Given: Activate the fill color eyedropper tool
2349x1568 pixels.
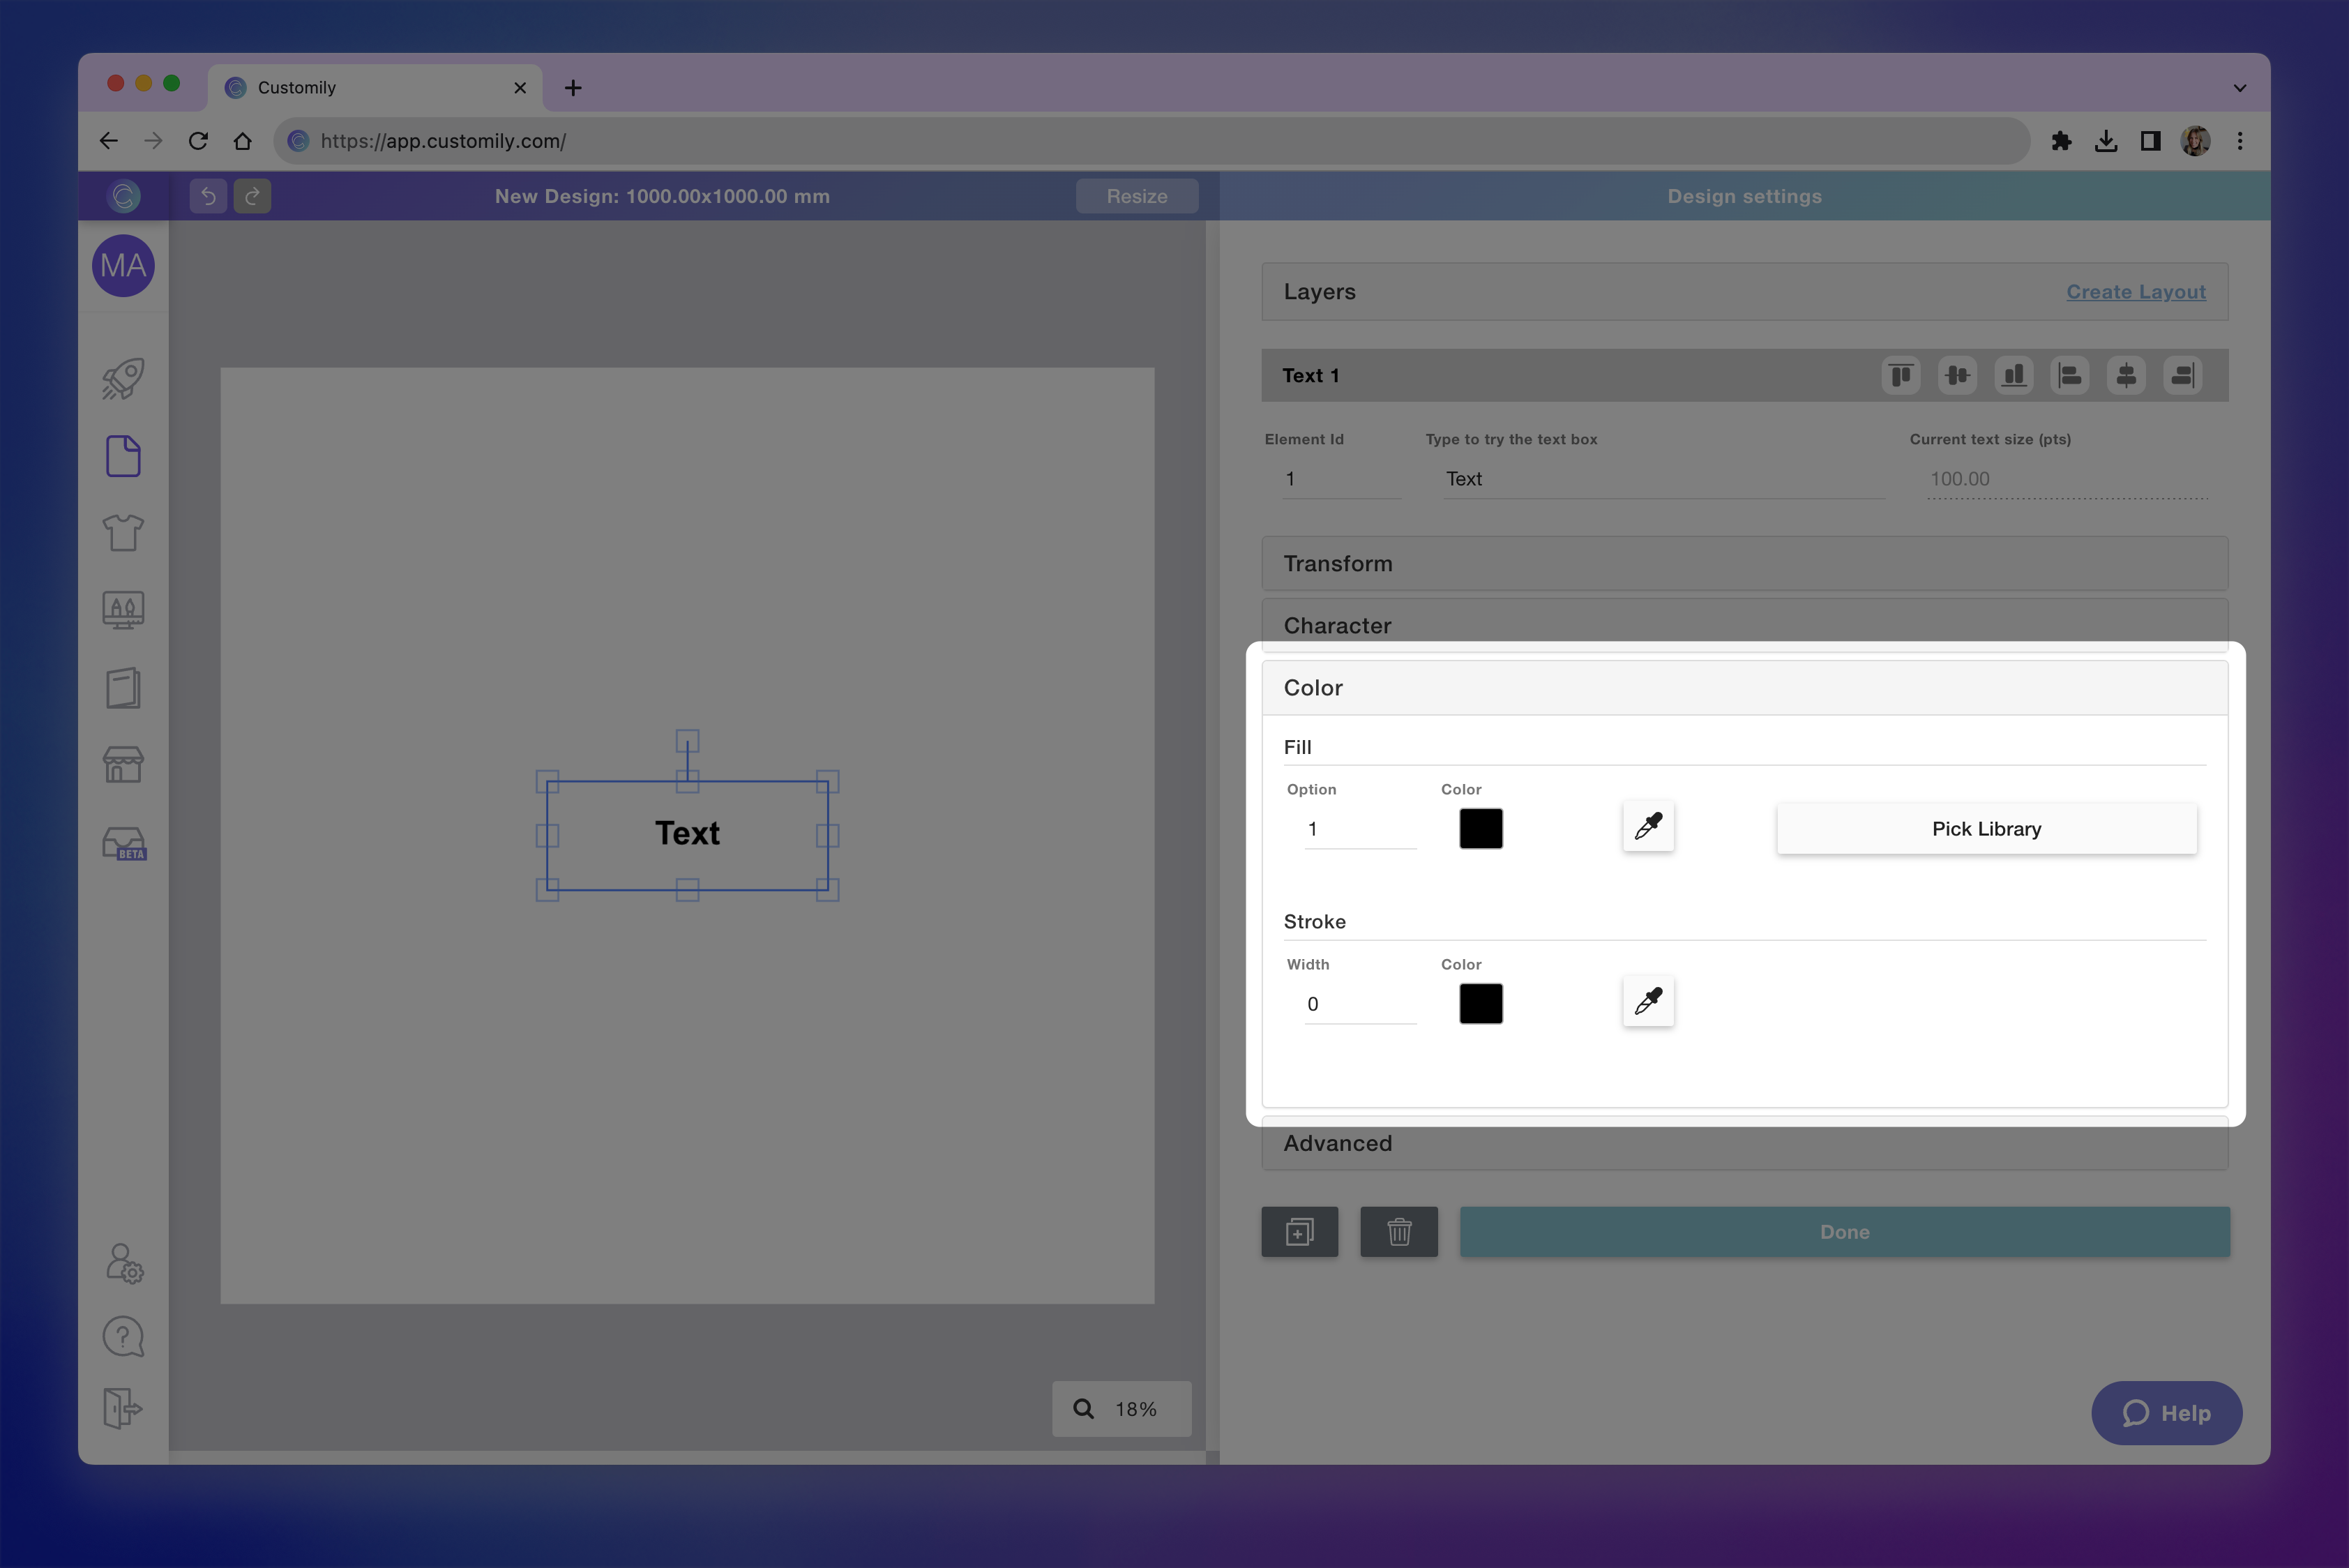Looking at the screenshot, I should point(1647,827).
